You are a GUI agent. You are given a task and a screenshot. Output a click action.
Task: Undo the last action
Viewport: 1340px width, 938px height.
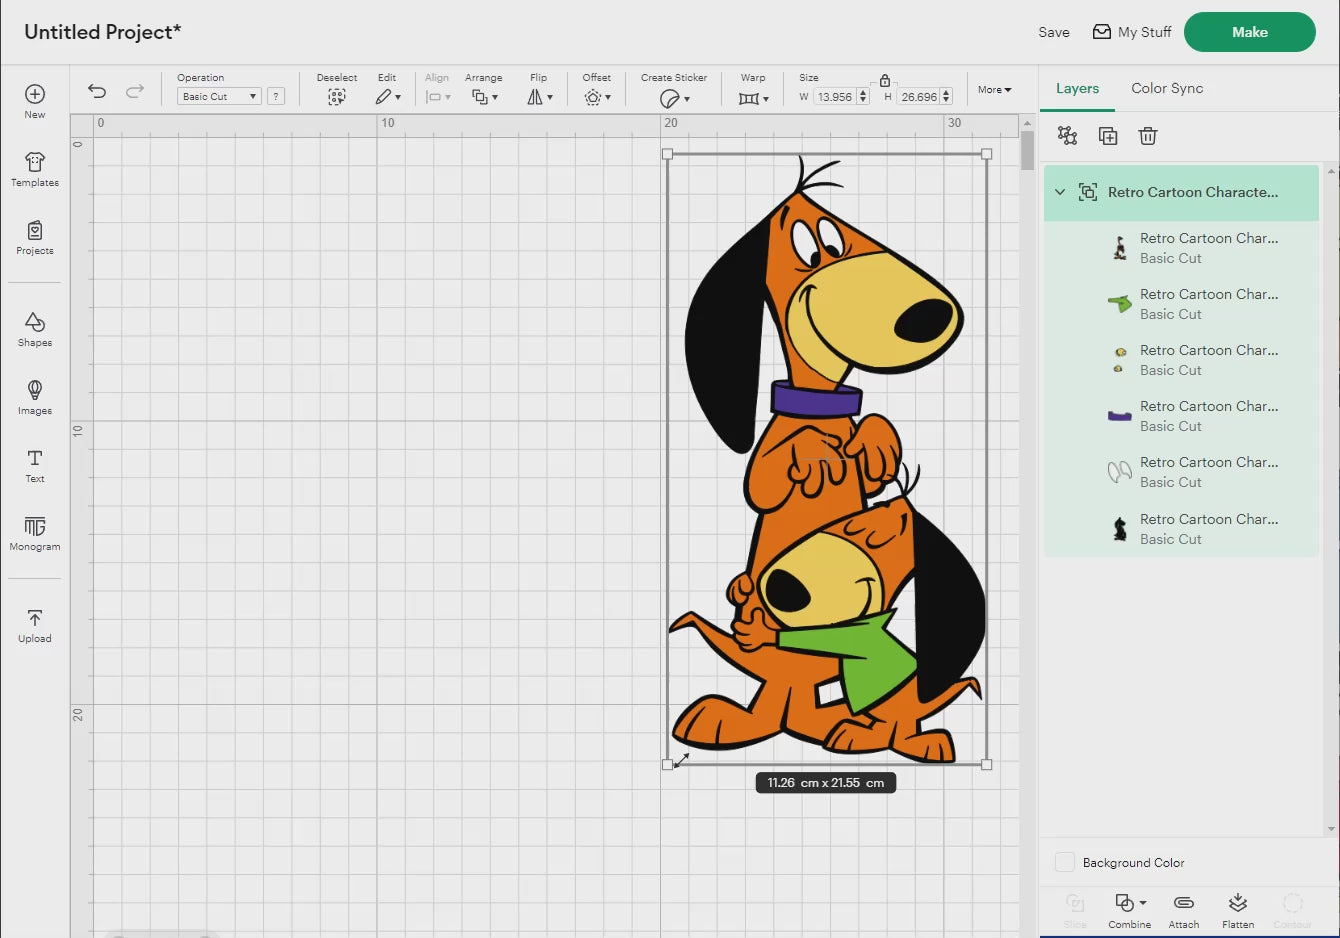pos(97,91)
